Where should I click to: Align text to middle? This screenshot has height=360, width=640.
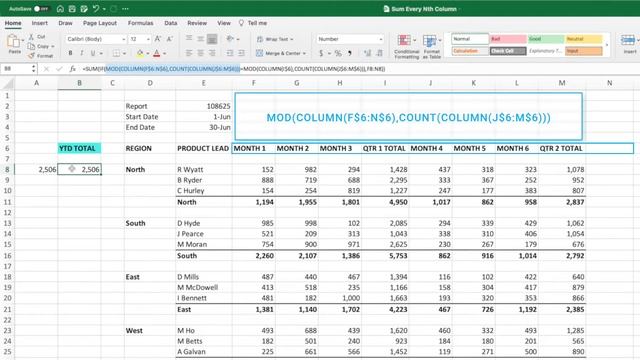200,39
